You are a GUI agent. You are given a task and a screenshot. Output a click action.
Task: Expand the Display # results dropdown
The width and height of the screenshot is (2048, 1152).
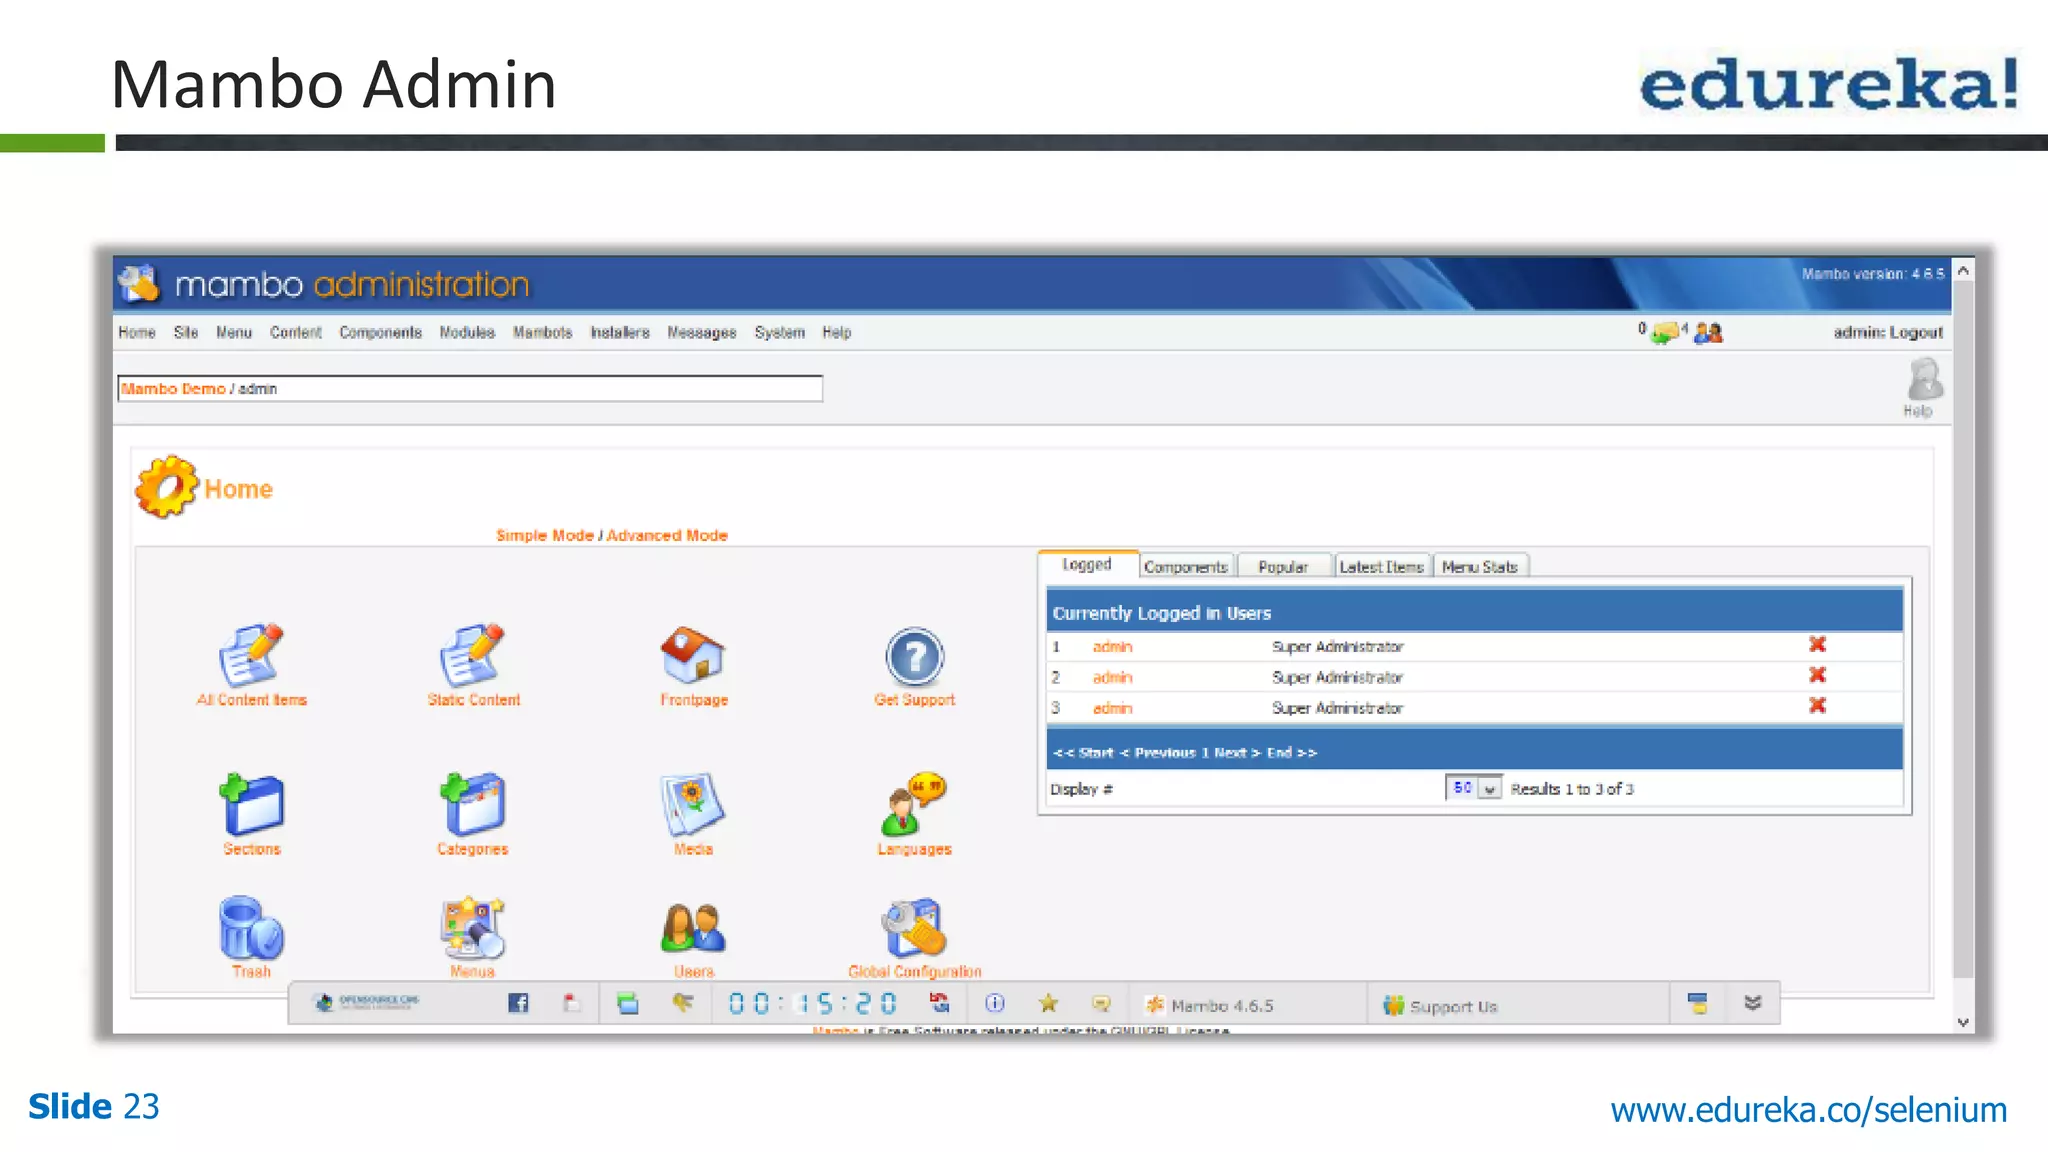click(x=1489, y=789)
